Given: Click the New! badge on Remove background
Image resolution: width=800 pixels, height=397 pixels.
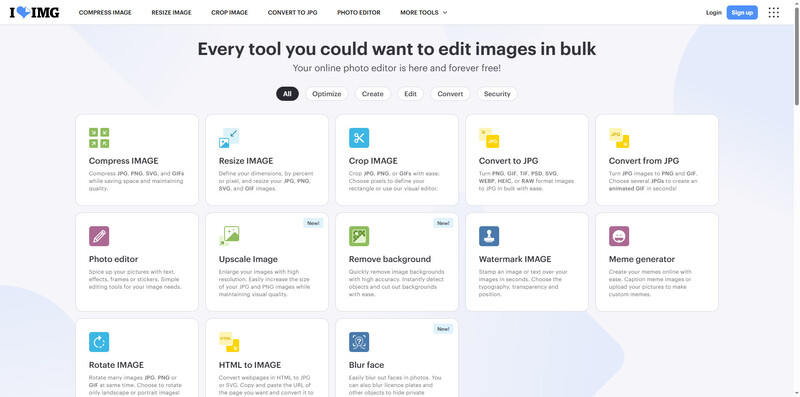Looking at the screenshot, I should coord(443,223).
